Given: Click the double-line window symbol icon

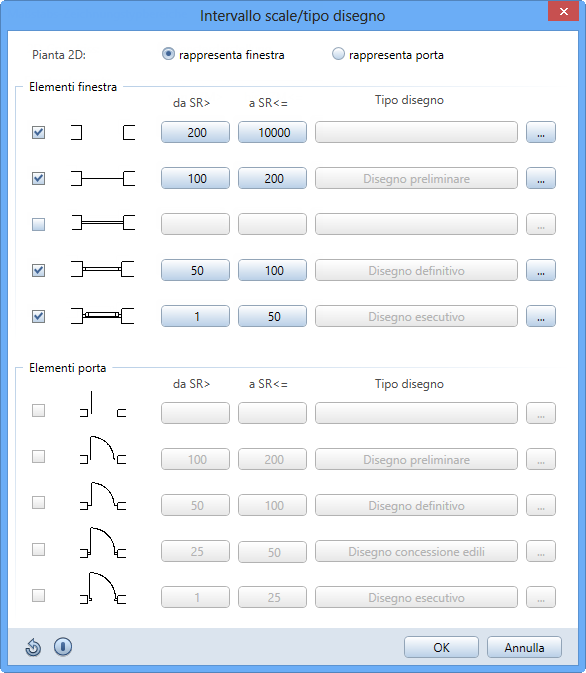Looking at the screenshot, I should [x=103, y=223].
